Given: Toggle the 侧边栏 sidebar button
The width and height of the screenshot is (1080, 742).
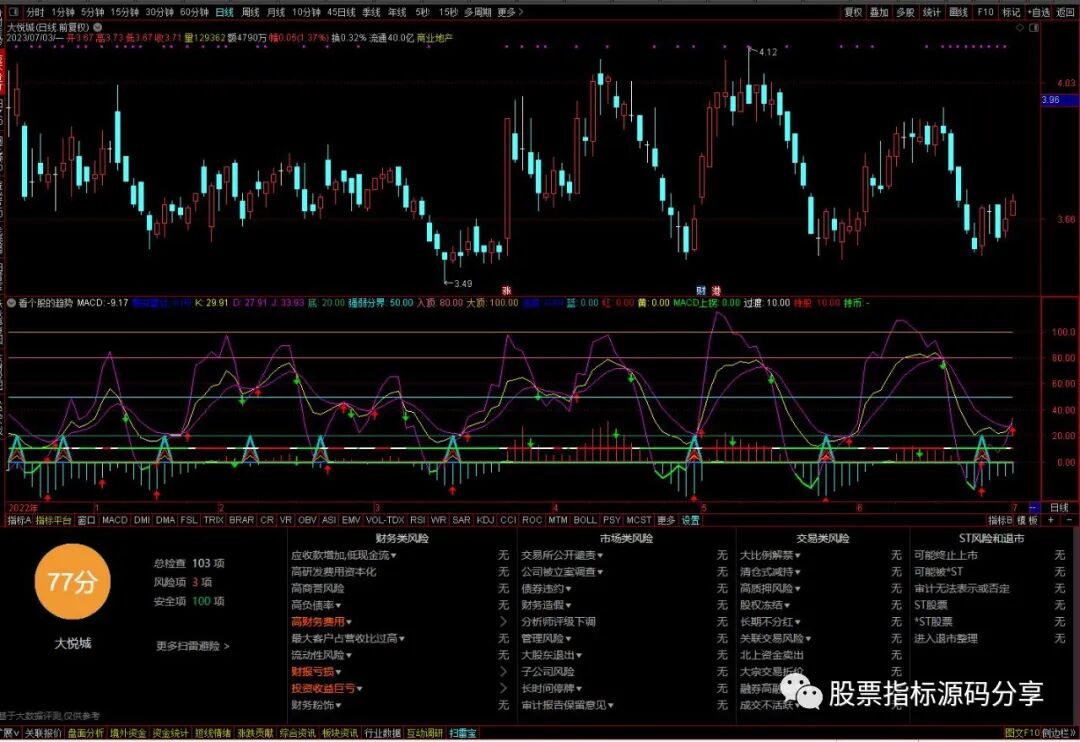Looking at the screenshot, I should pyautogui.click(x=1058, y=733).
